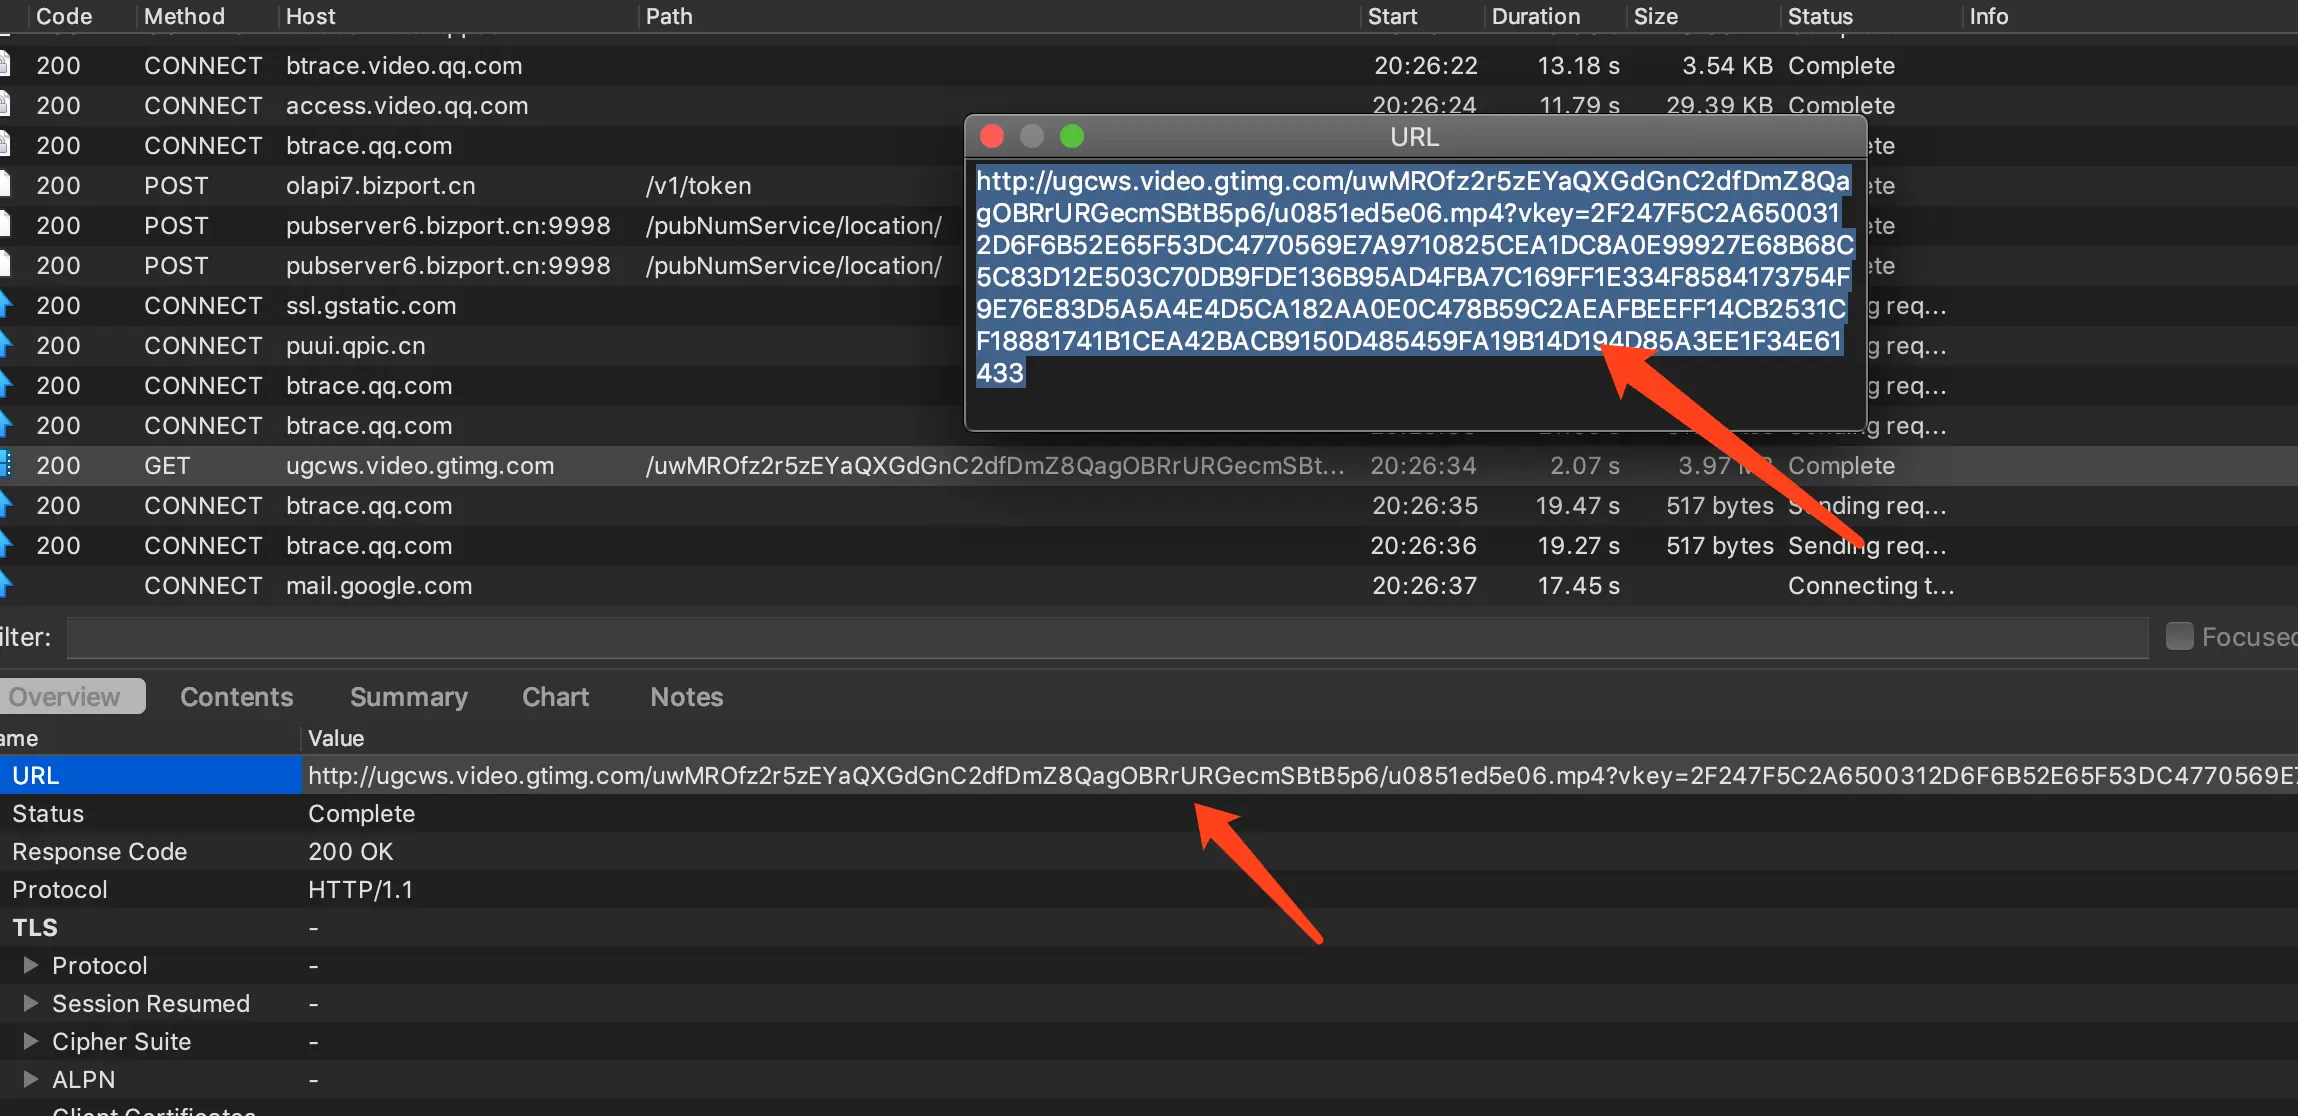Click the upload arrow icon for ssl.gstatic.com row
This screenshot has height=1116, width=2298.
pyautogui.click(x=5, y=305)
